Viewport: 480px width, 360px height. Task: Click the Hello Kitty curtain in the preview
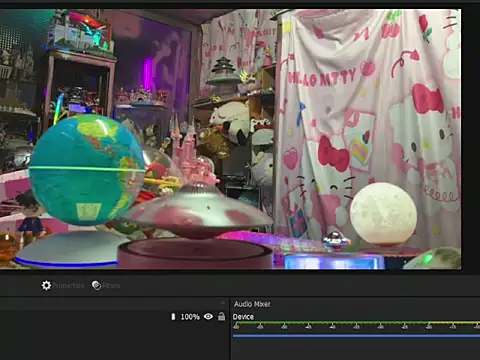point(370,117)
